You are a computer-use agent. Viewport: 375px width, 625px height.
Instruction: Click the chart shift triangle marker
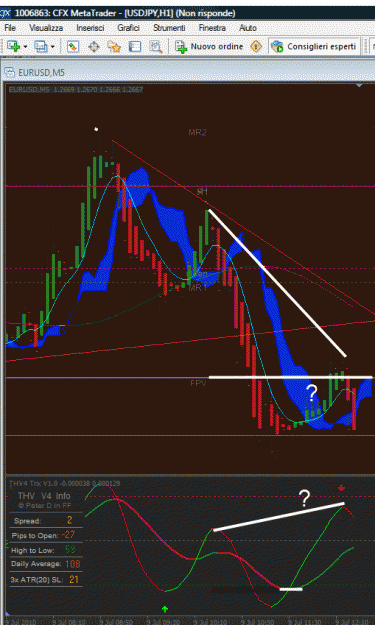pos(359,85)
